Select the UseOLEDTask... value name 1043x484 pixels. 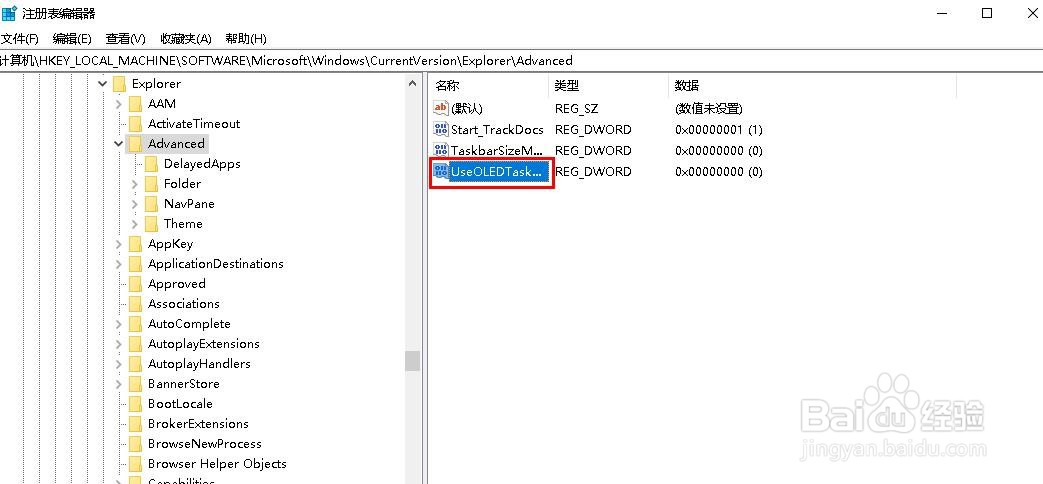(x=496, y=172)
